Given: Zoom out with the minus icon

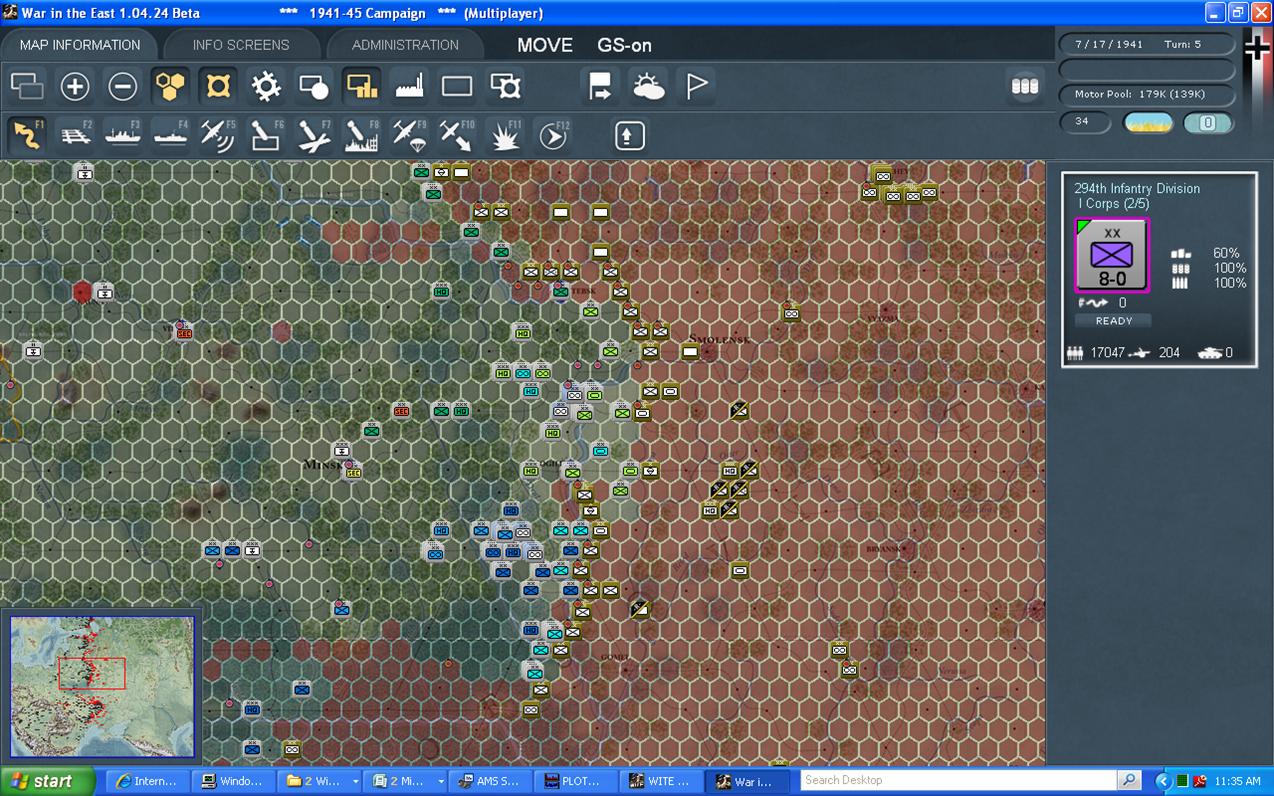Looking at the screenshot, I should (x=123, y=87).
